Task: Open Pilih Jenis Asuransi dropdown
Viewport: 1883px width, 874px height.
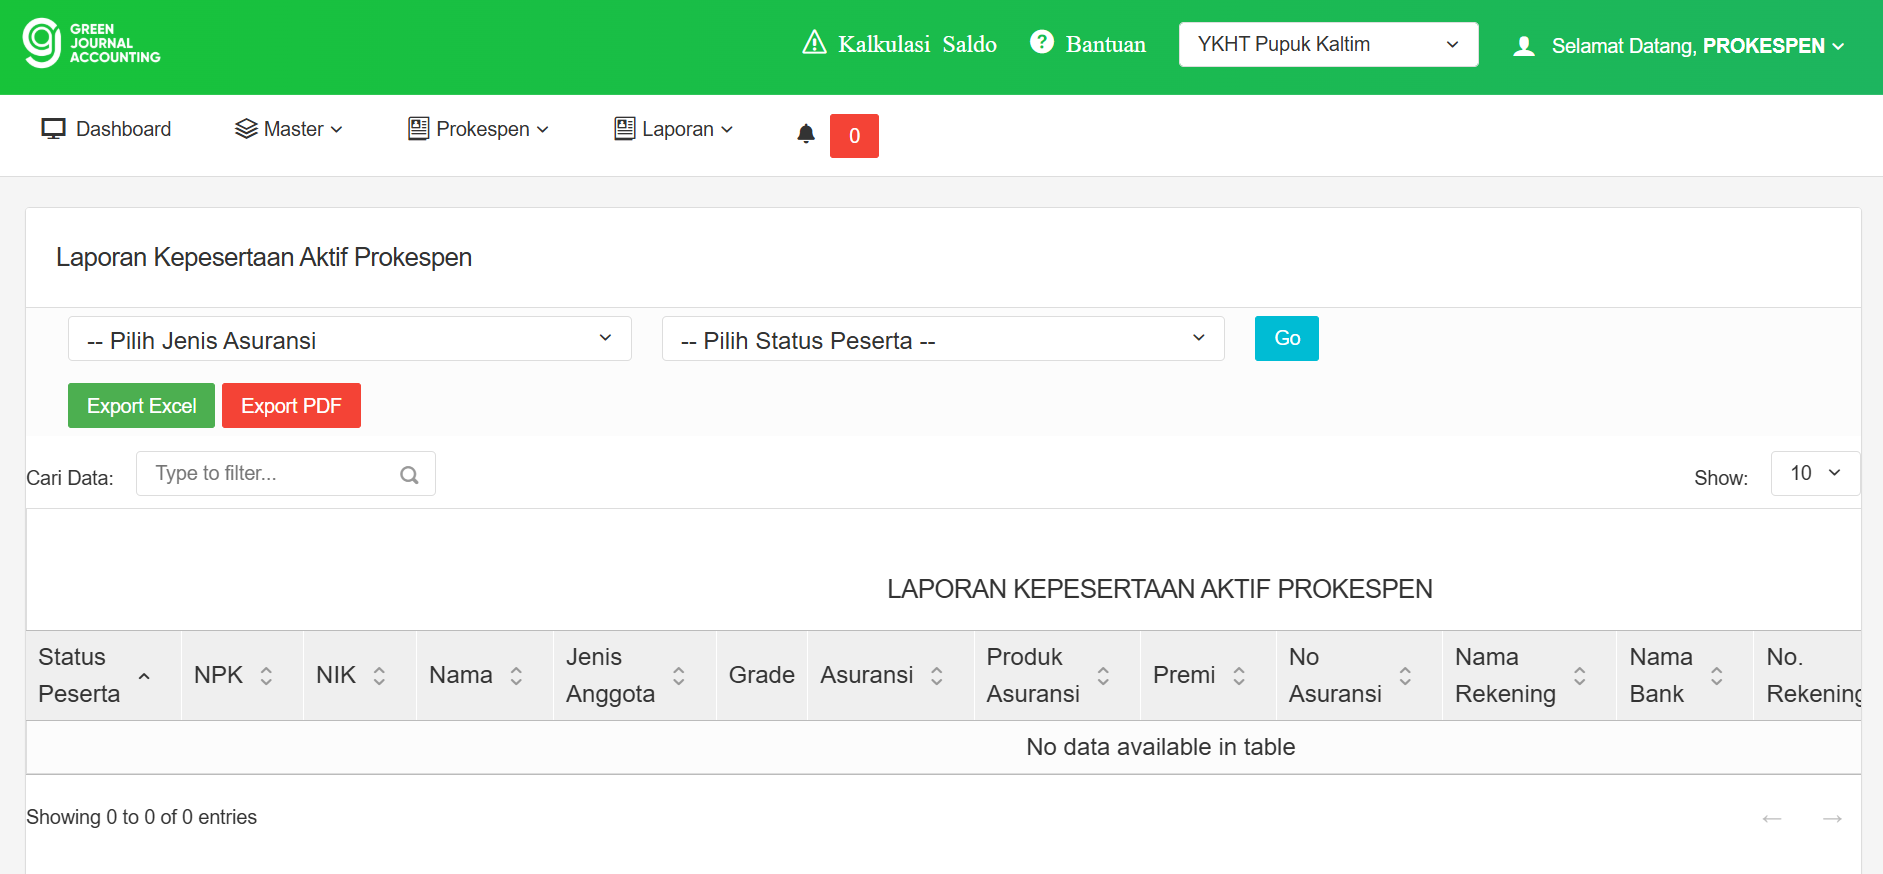Action: (x=350, y=339)
